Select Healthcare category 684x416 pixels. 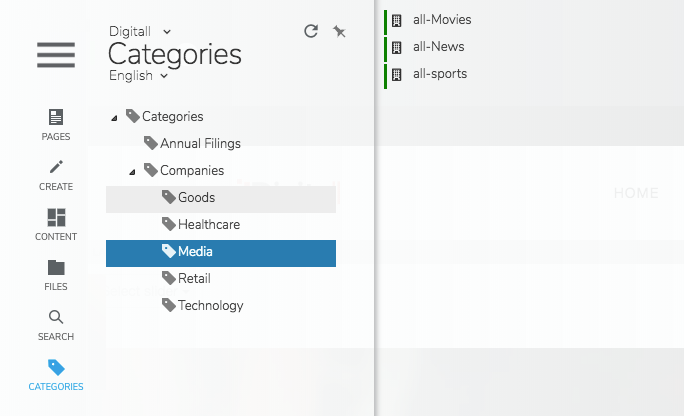pos(209,225)
